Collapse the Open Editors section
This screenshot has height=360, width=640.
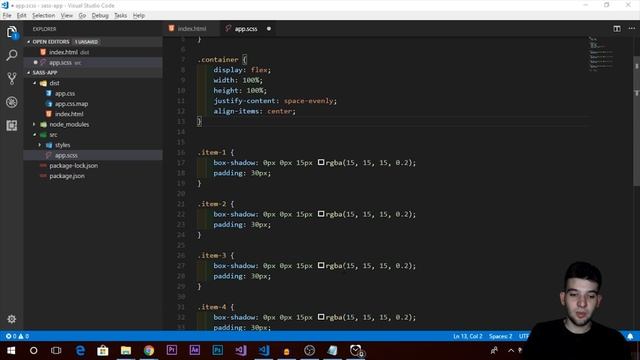point(29,42)
